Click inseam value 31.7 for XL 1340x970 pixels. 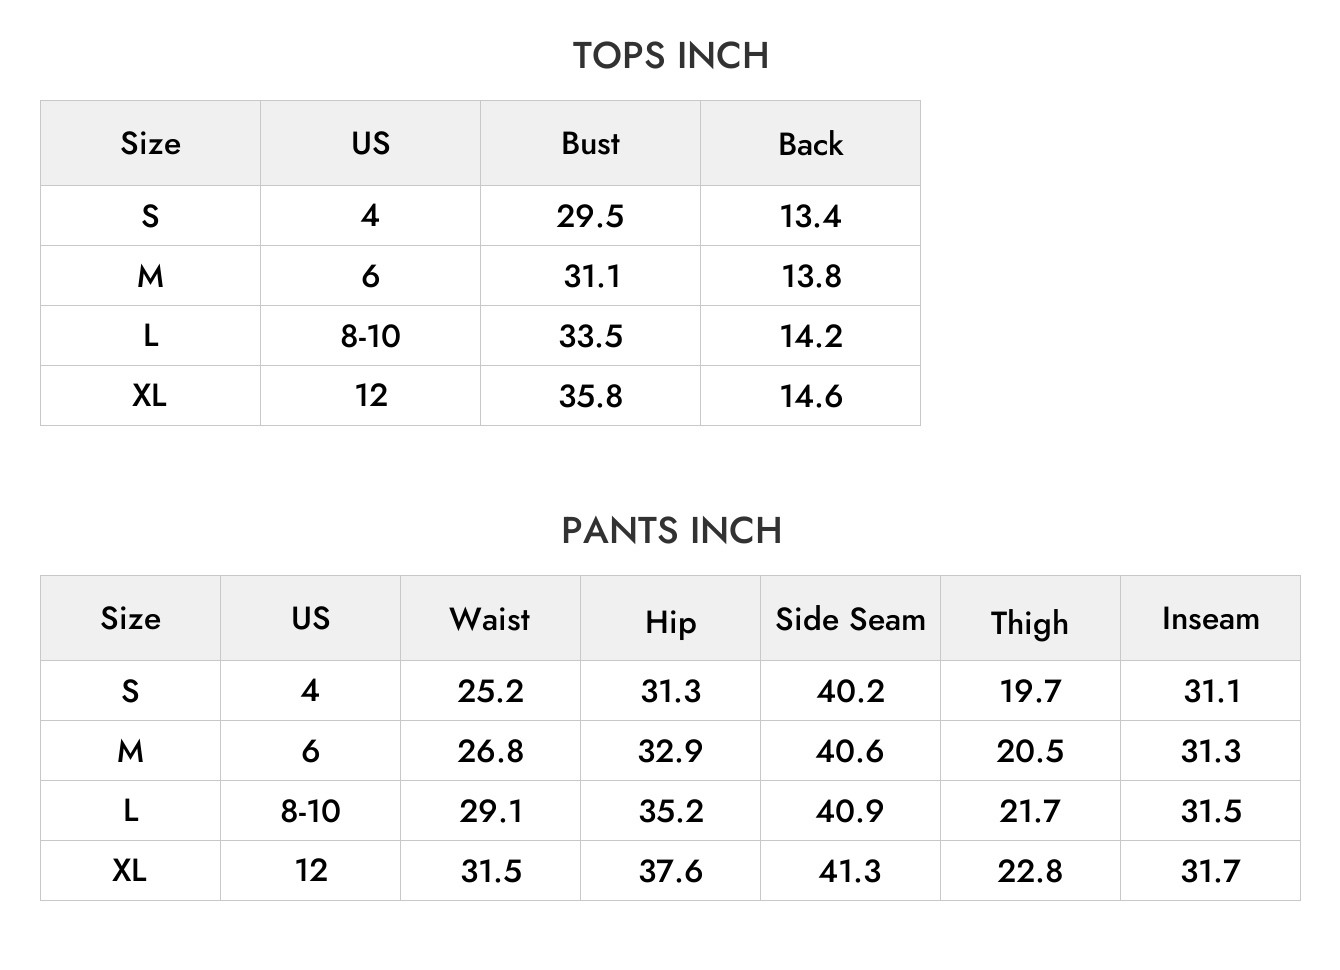(1210, 871)
